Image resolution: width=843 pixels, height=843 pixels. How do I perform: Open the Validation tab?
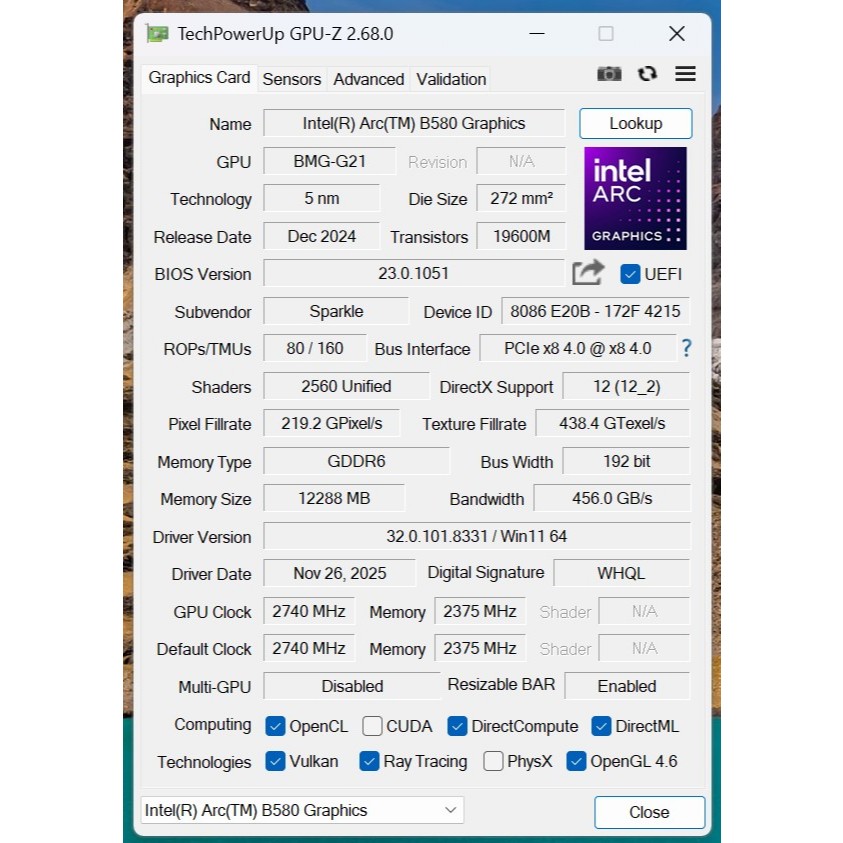[451, 79]
